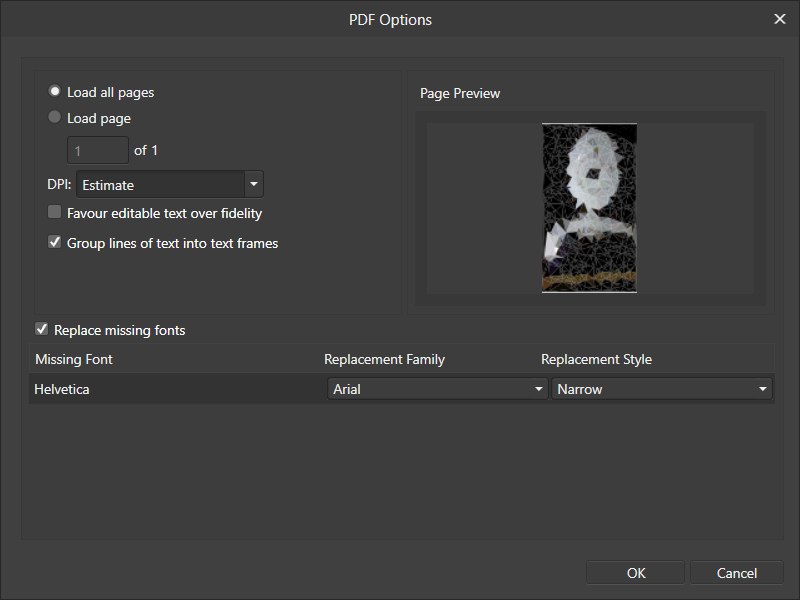Click the OK button

click(635, 572)
